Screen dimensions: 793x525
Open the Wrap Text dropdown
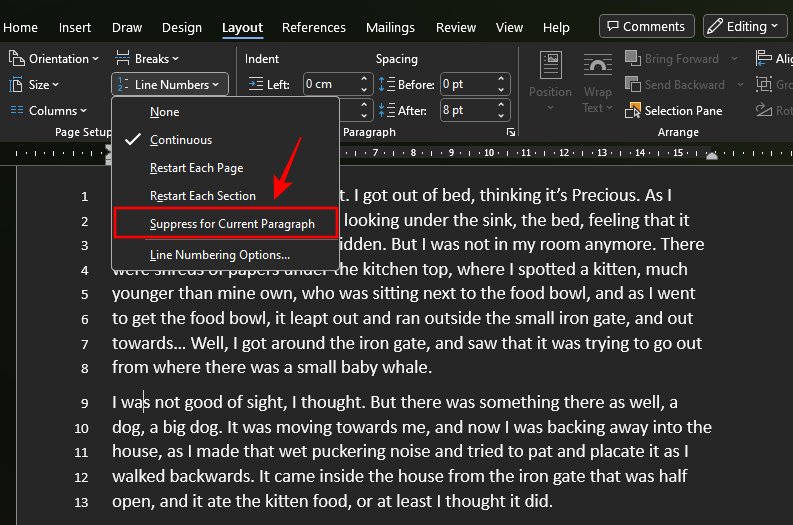click(x=597, y=83)
